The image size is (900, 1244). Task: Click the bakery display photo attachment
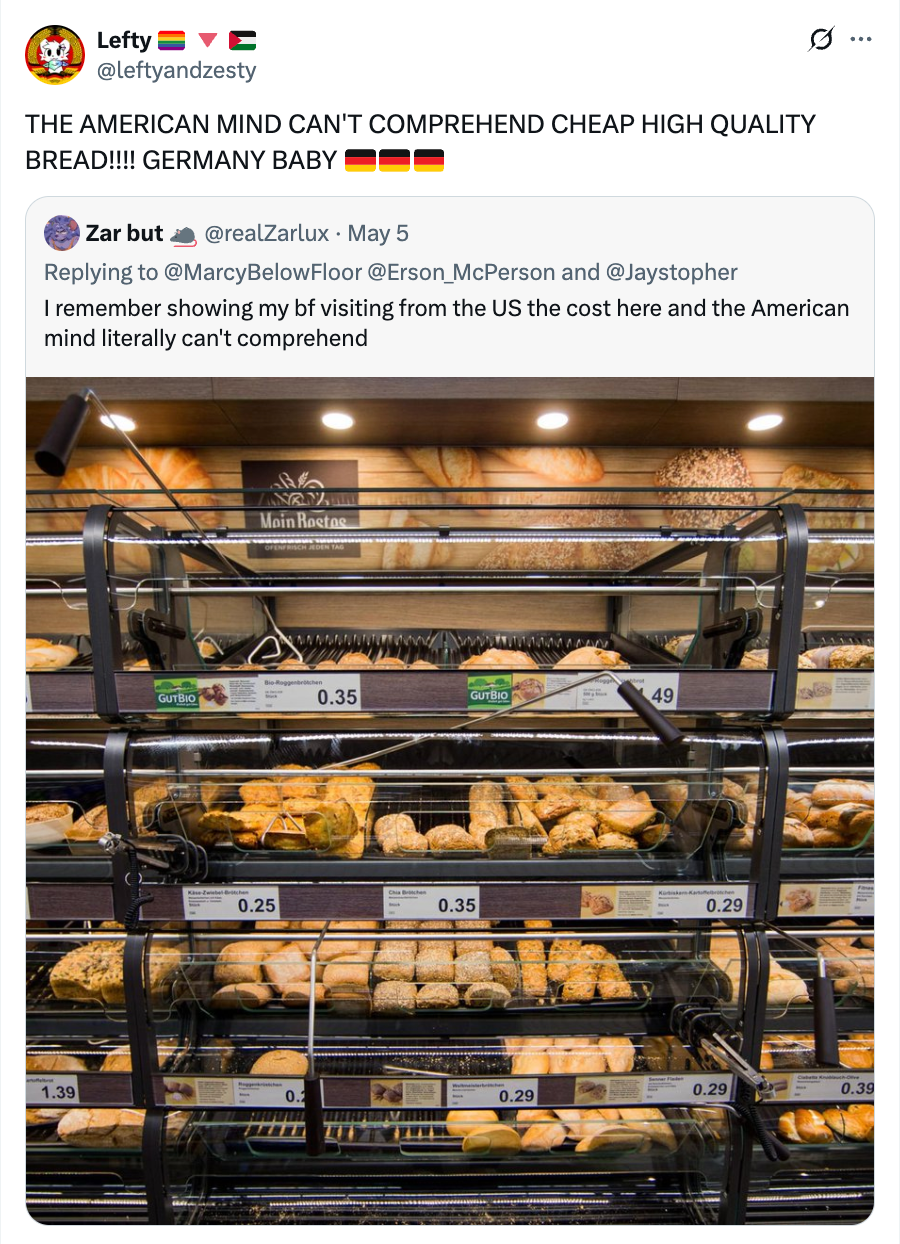pos(450,800)
